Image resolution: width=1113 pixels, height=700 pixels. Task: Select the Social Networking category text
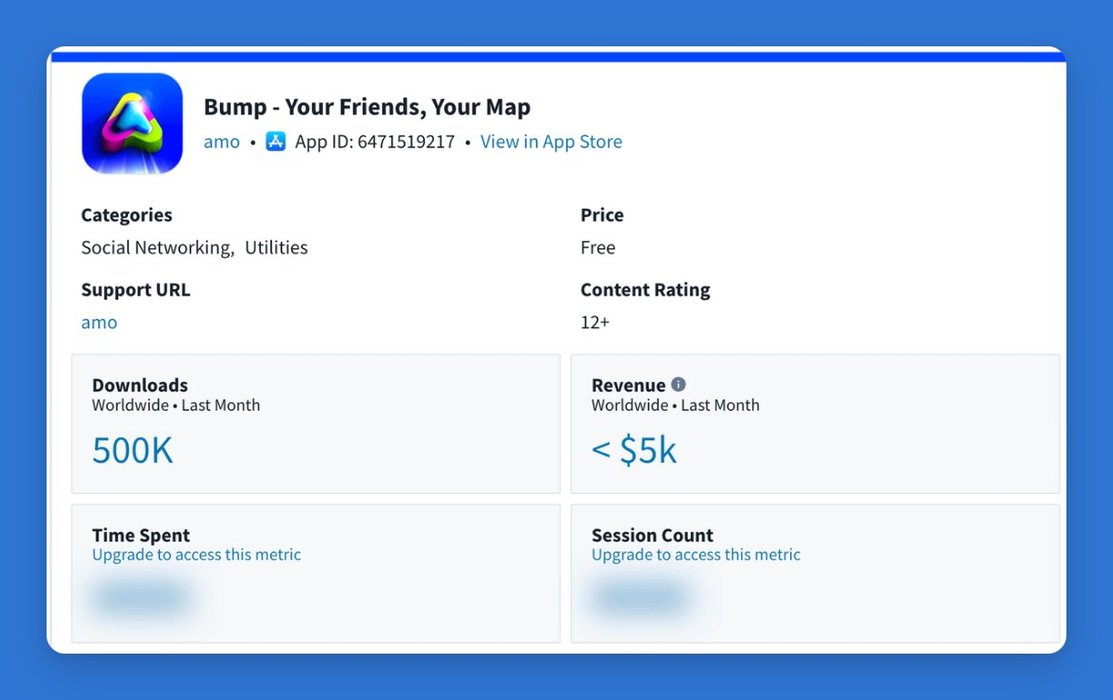pyautogui.click(x=156, y=247)
